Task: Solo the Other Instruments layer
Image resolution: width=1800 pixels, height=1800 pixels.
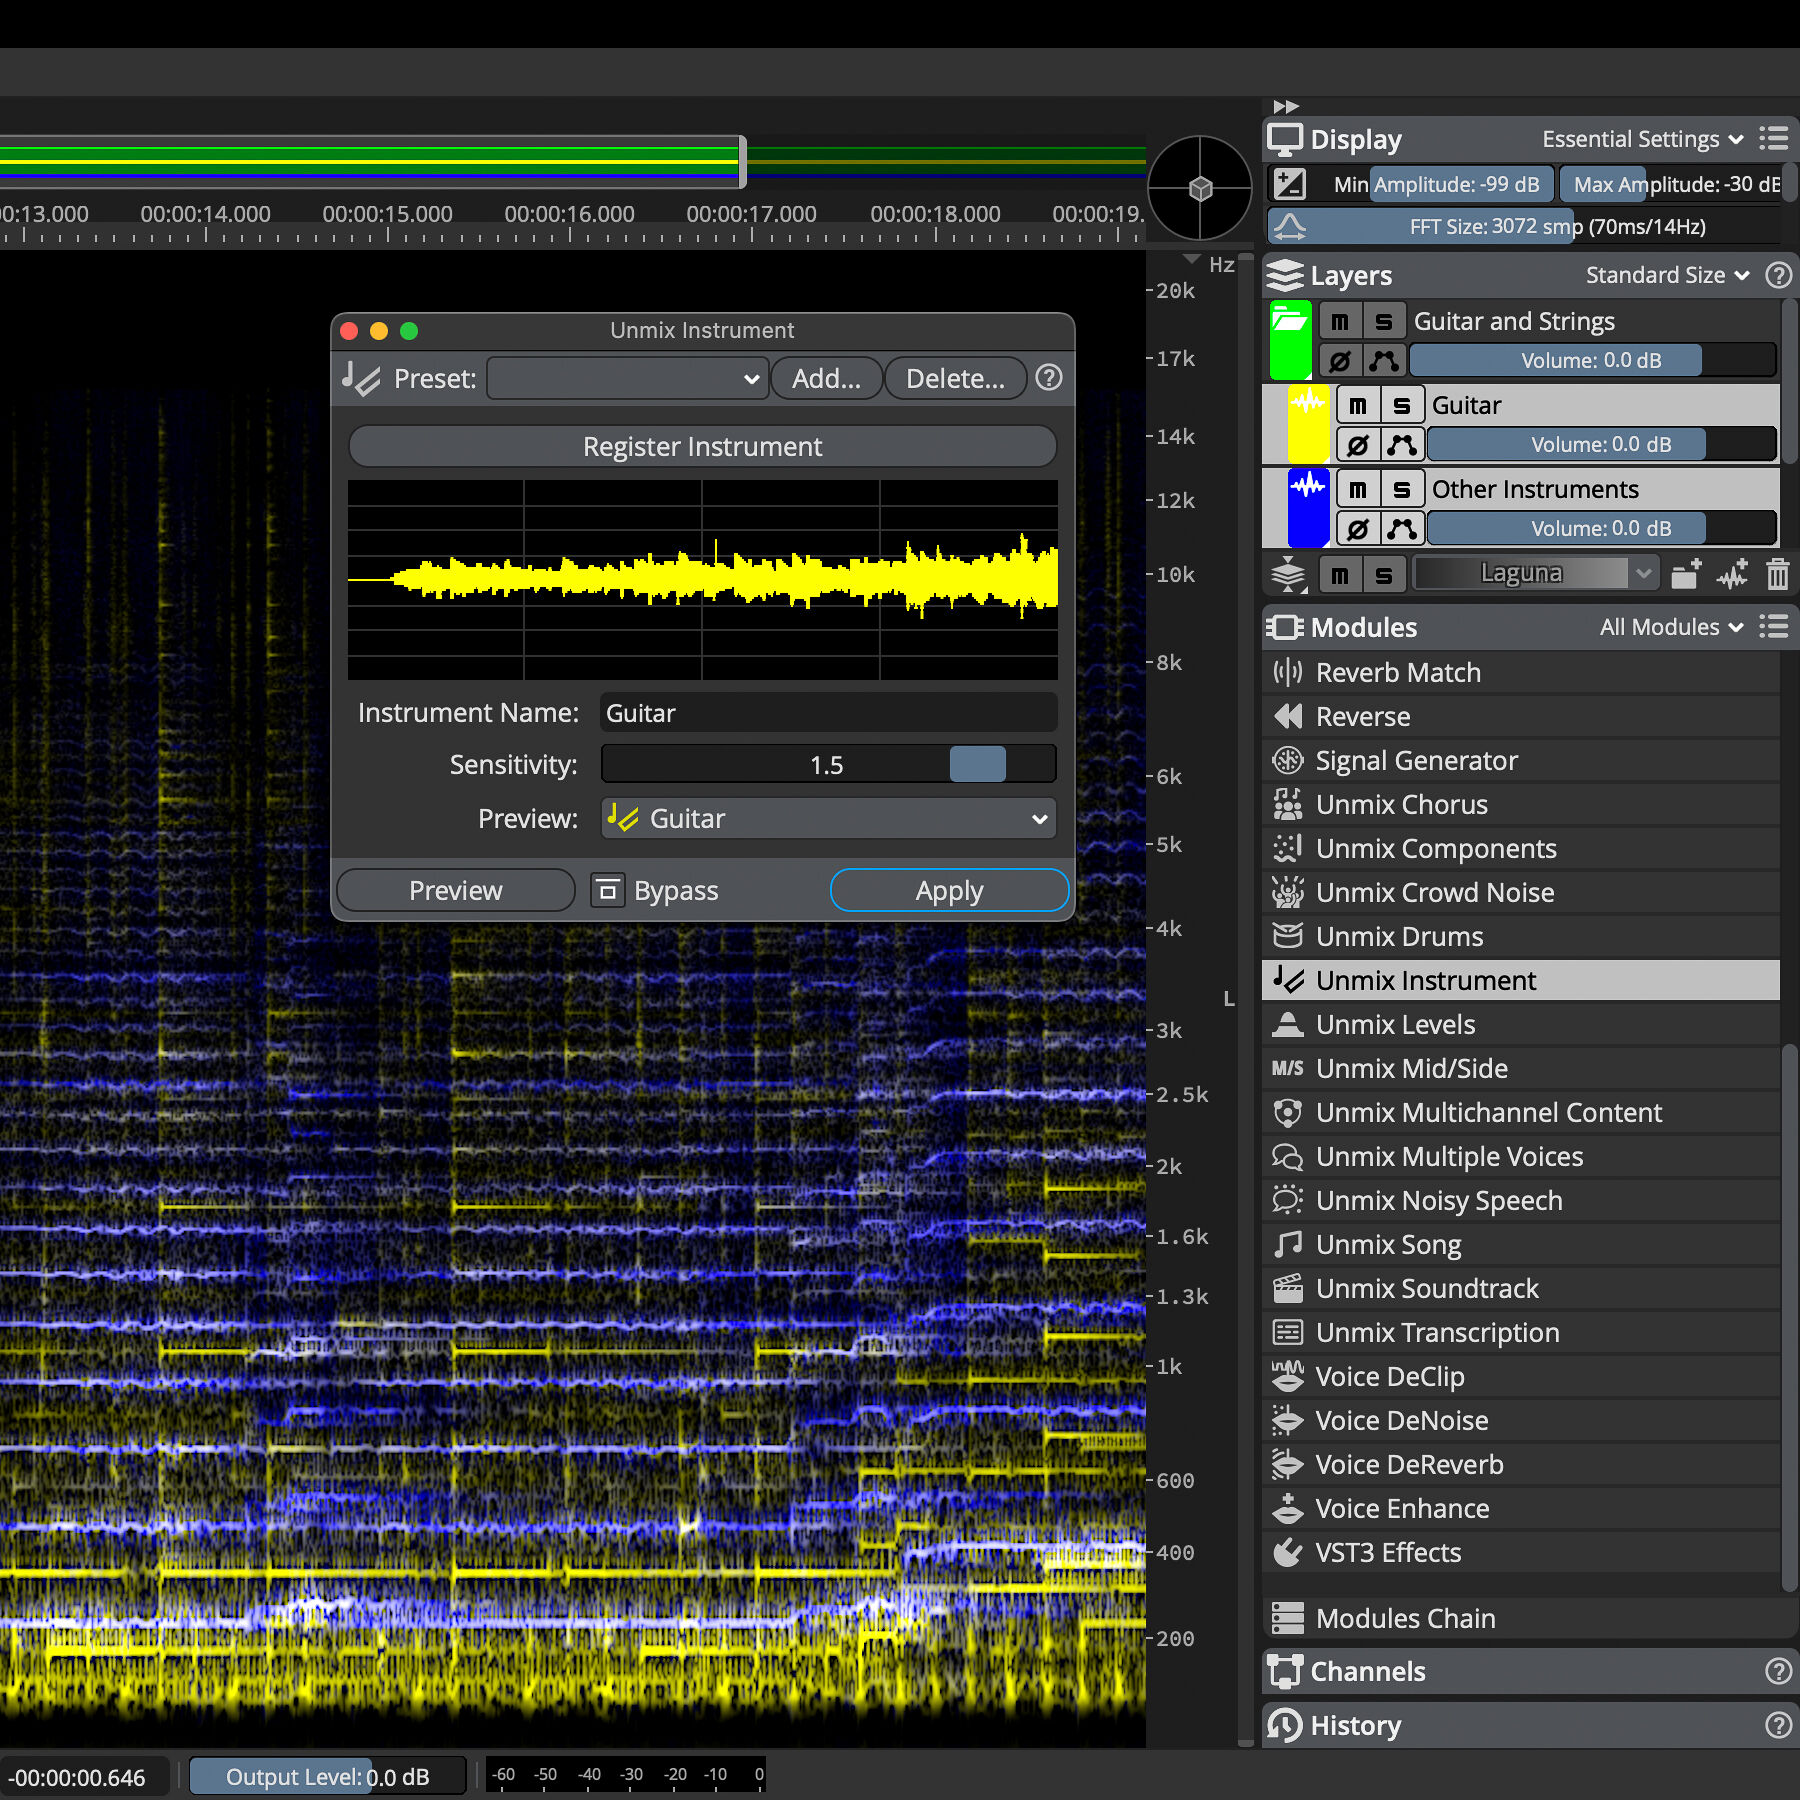Action: coord(1402,489)
